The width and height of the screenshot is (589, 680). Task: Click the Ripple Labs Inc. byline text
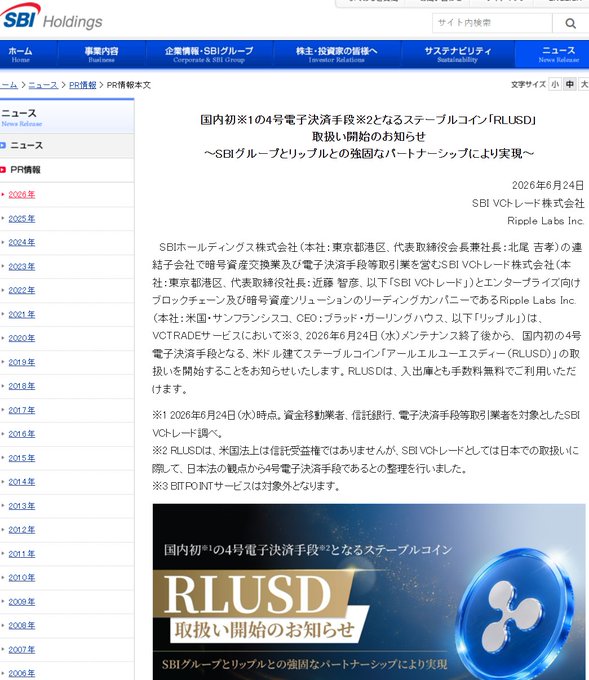[x=545, y=221]
